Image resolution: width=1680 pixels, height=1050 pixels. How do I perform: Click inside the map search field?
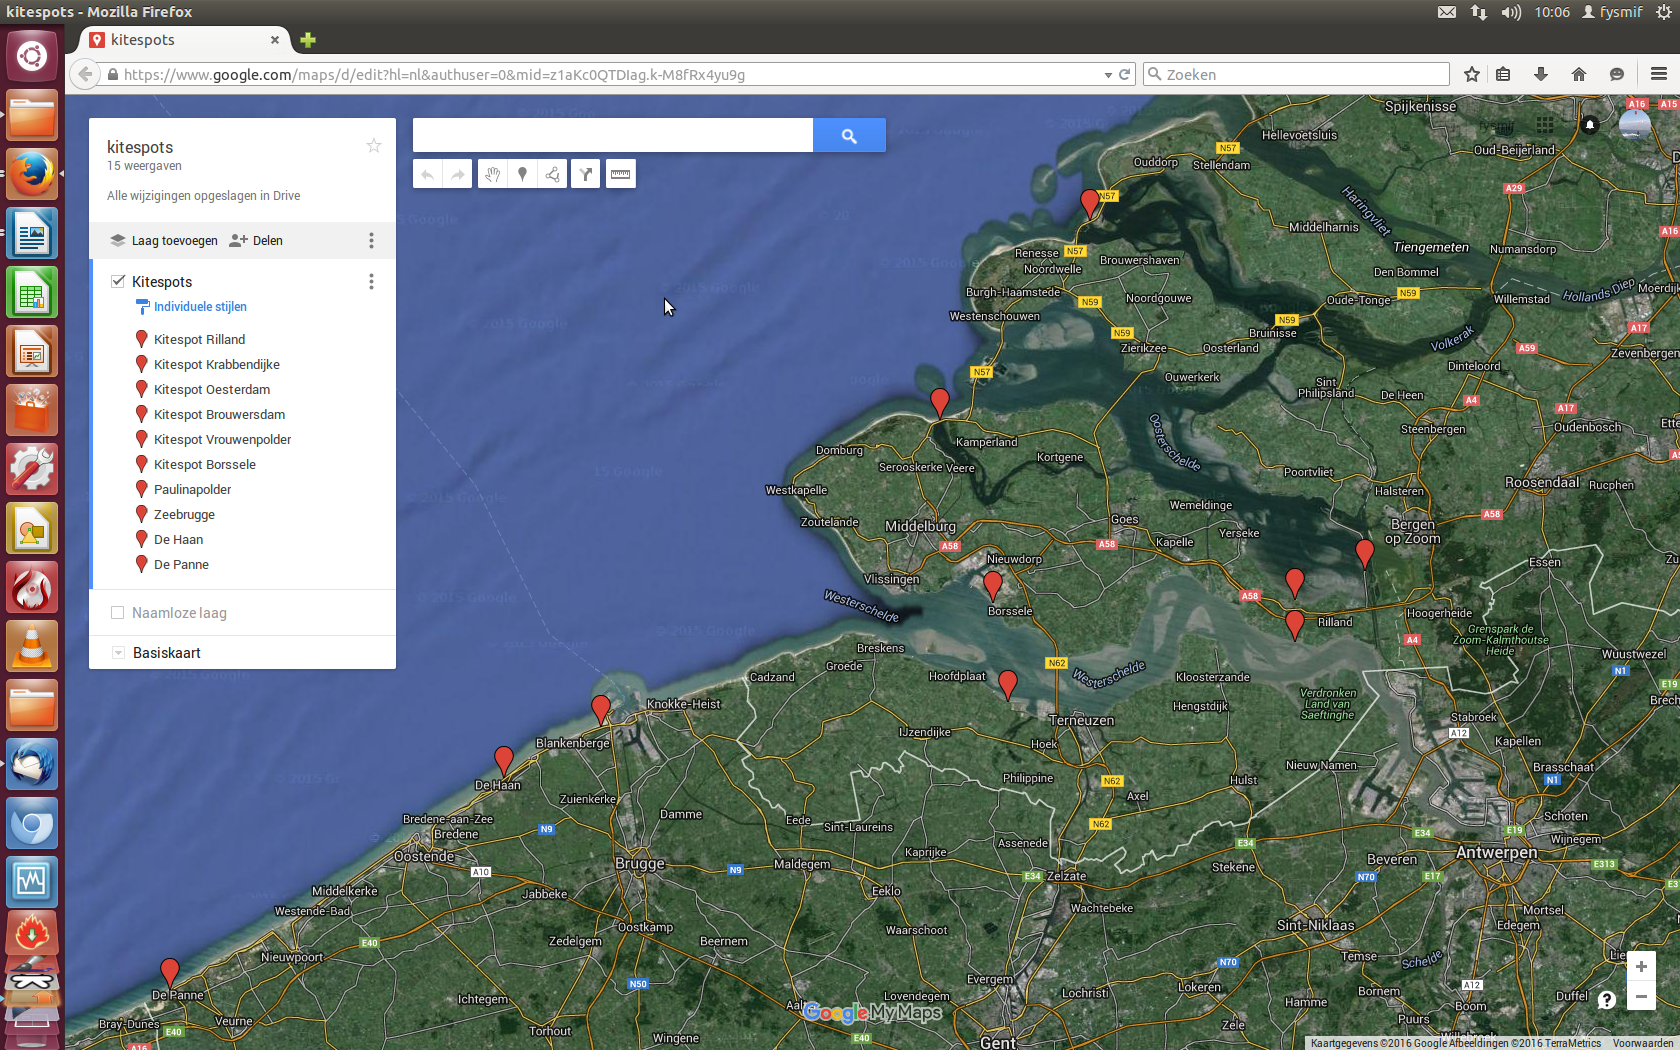coord(612,135)
